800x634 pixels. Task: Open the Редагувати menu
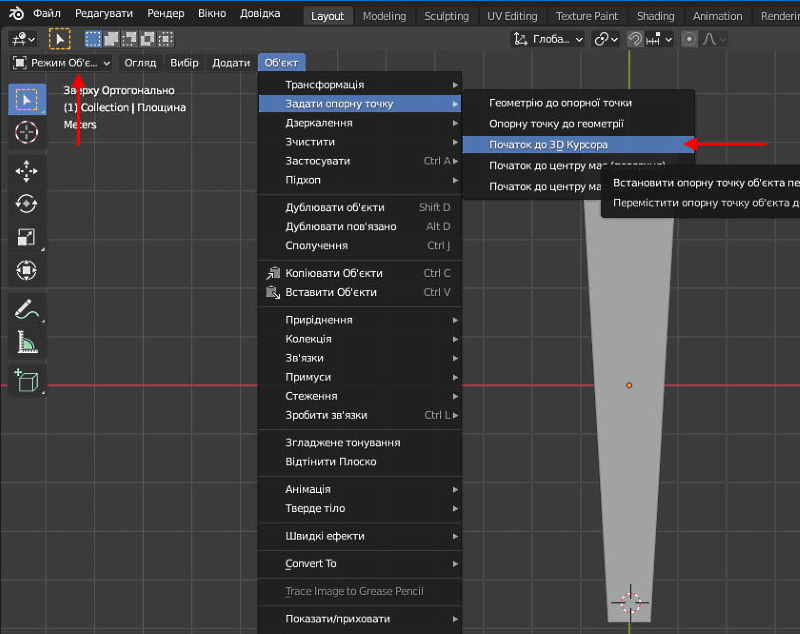[x=104, y=13]
